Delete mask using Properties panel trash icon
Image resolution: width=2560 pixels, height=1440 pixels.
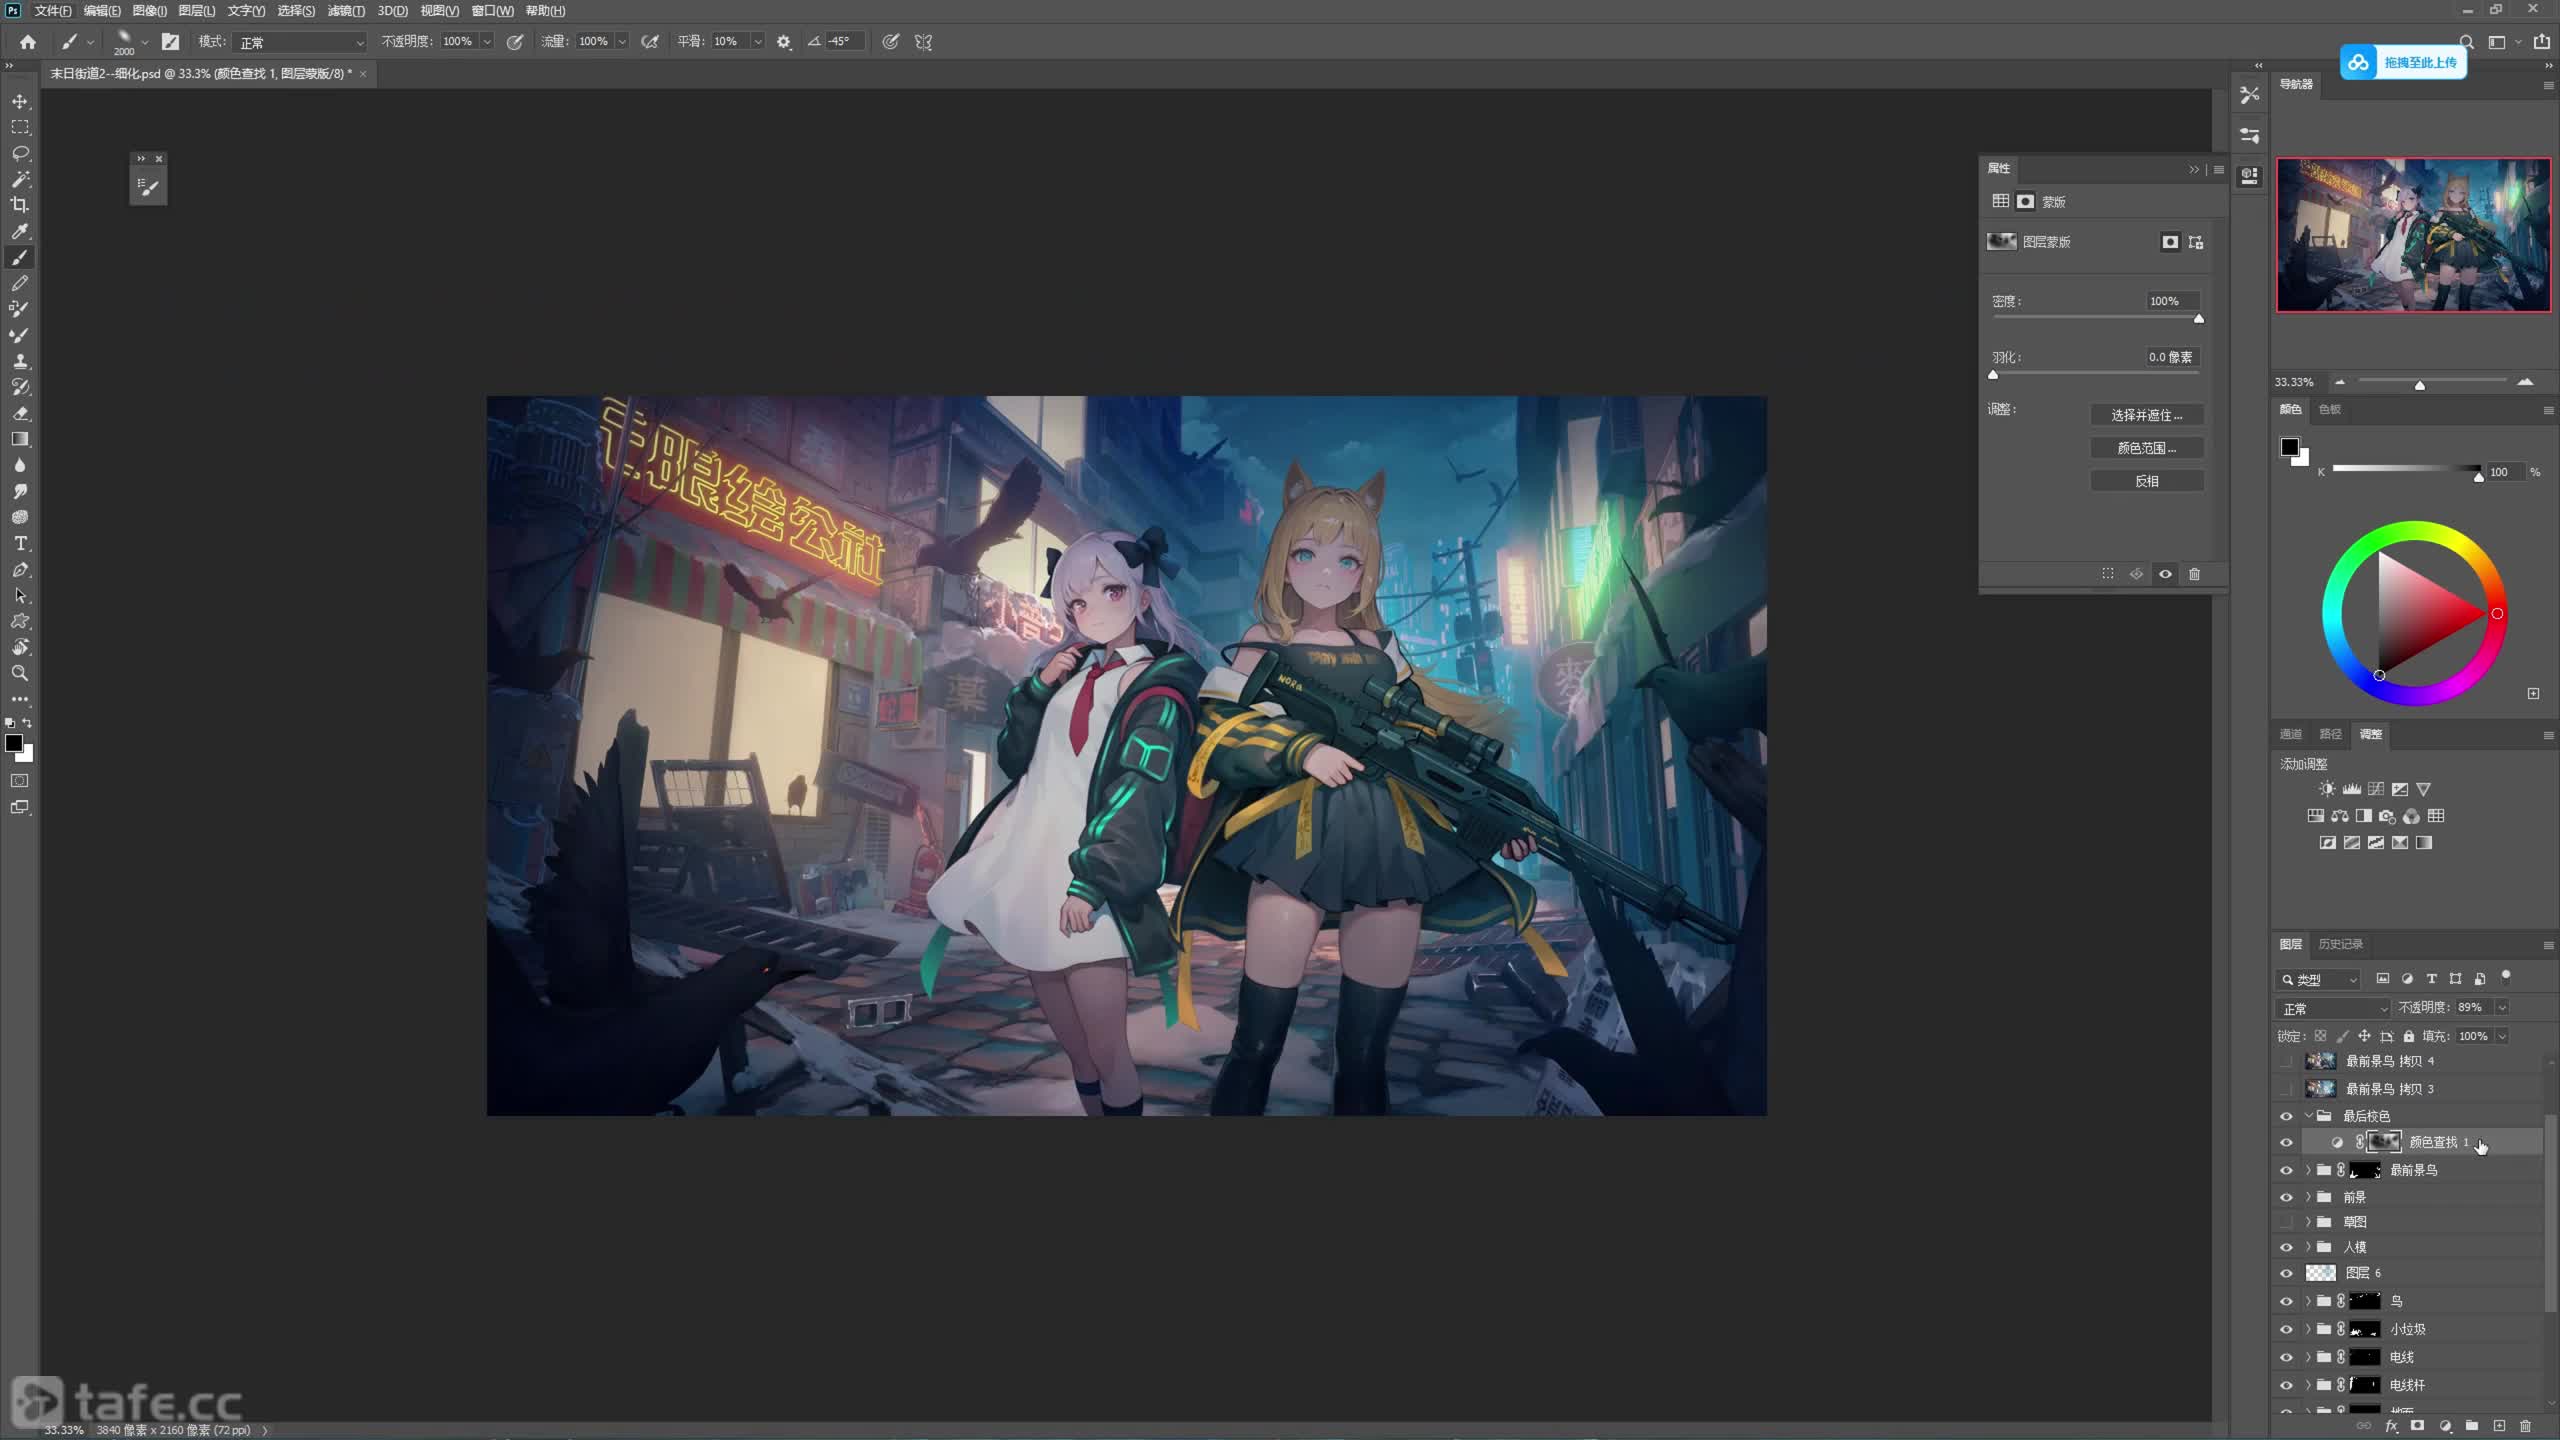[x=2194, y=574]
